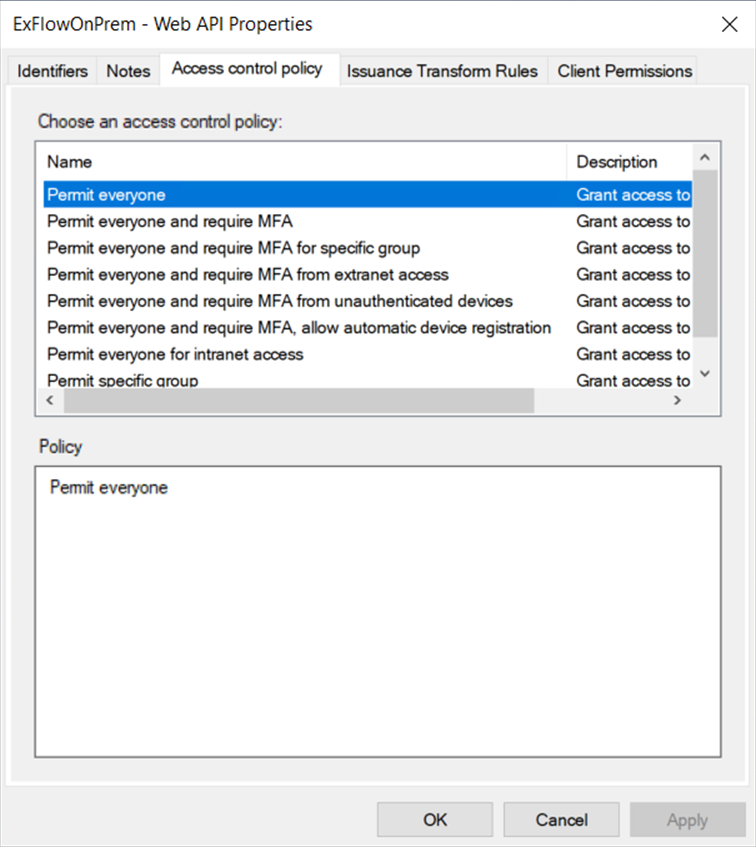
Task: Click inside the Policy description box
Action: point(378,611)
